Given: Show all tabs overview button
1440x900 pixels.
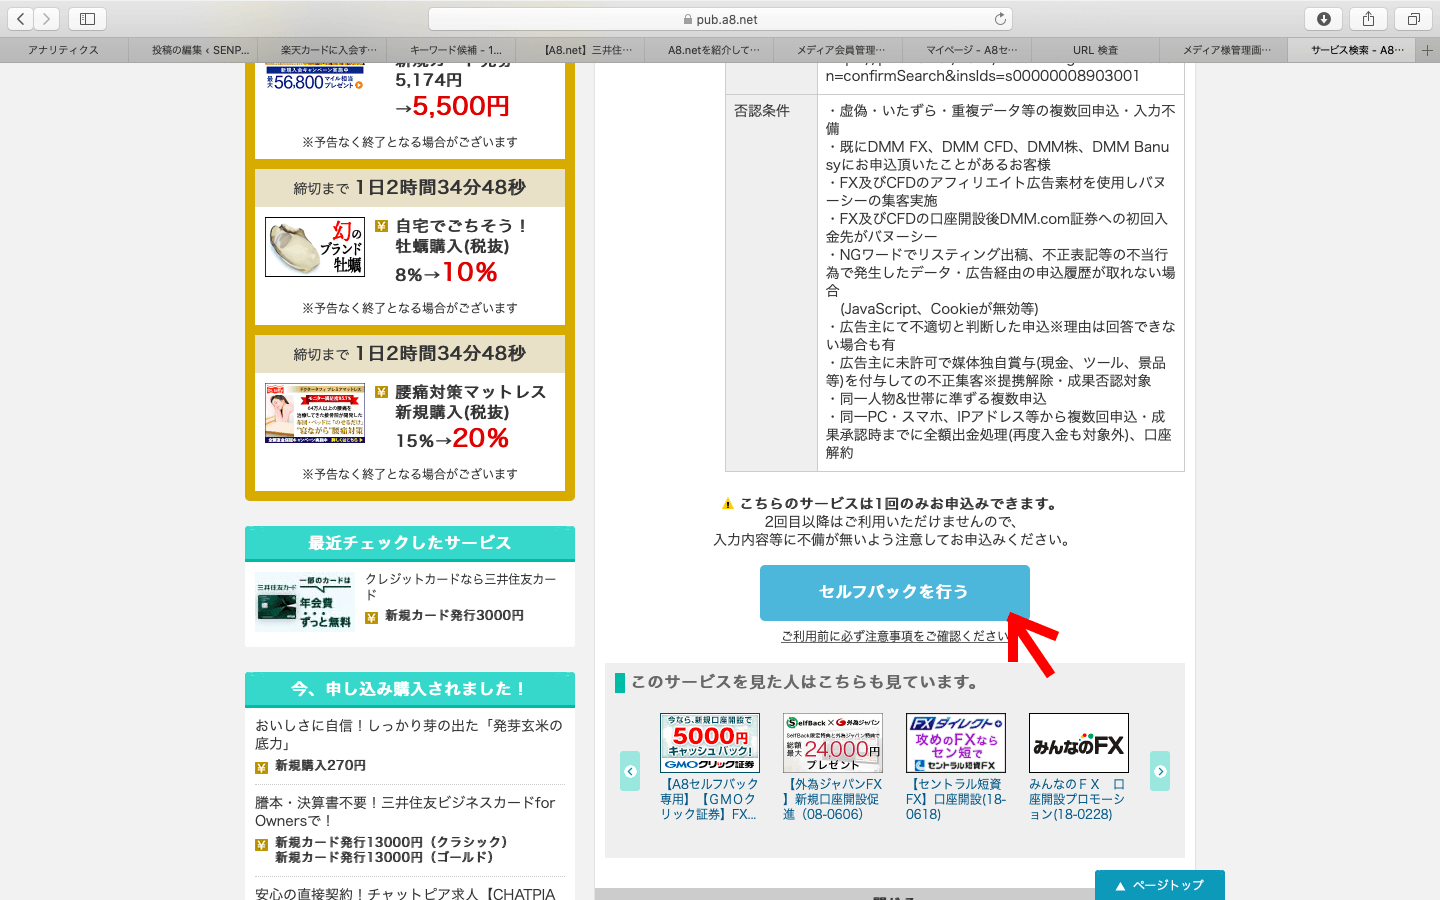Looking at the screenshot, I should tap(1413, 18).
